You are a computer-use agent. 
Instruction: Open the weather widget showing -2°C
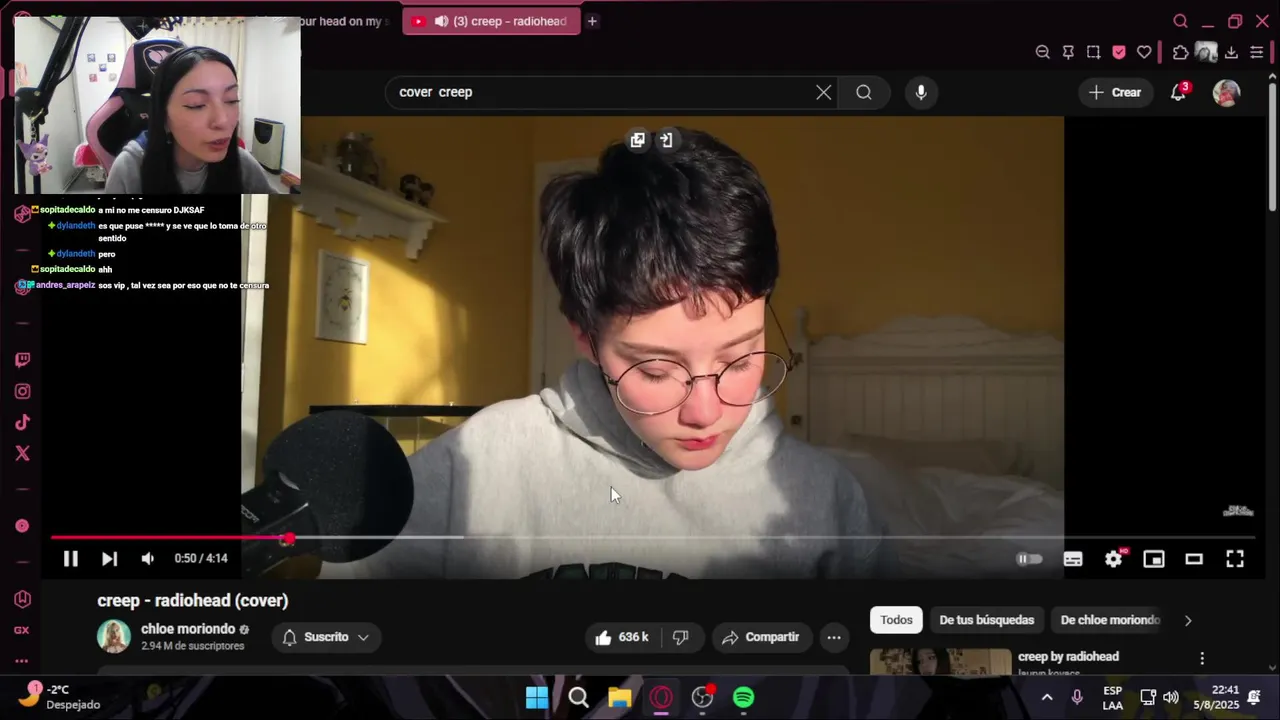(62, 697)
